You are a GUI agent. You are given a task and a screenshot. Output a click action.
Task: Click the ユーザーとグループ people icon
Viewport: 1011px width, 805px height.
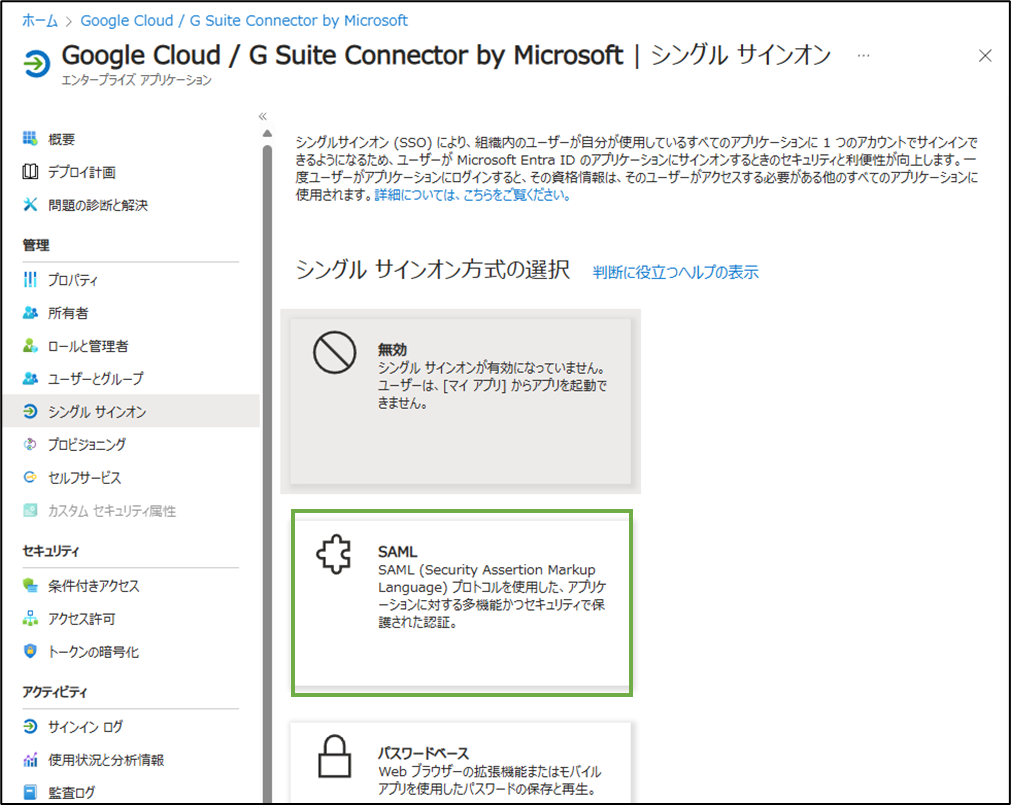(x=30, y=378)
